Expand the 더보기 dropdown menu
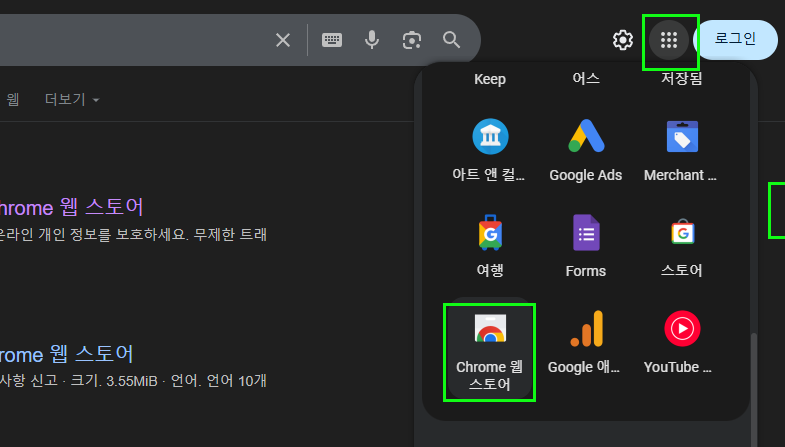The width and height of the screenshot is (785, 447). 72,100
